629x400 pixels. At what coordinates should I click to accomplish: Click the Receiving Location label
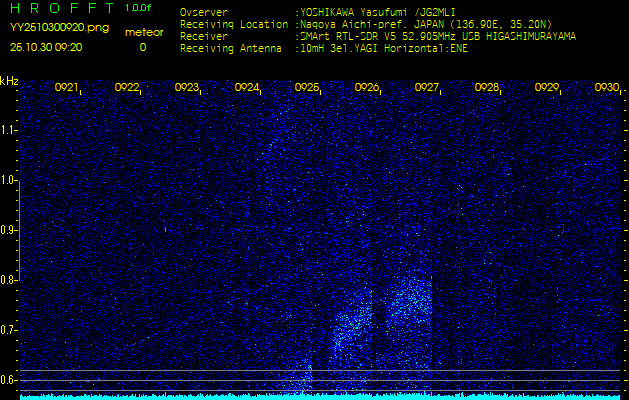(234, 24)
